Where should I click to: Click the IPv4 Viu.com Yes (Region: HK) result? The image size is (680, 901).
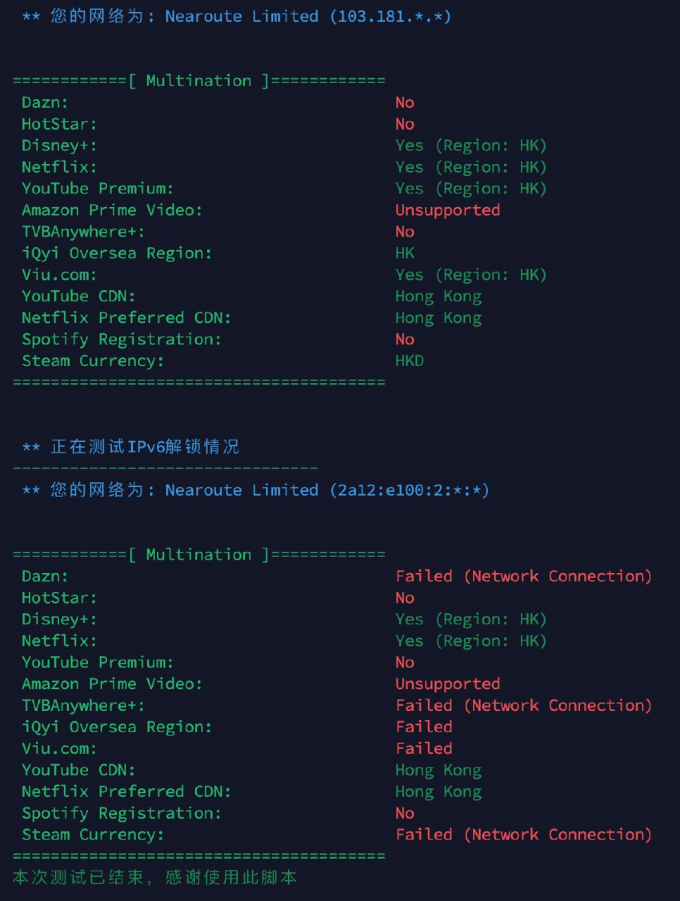(471, 275)
